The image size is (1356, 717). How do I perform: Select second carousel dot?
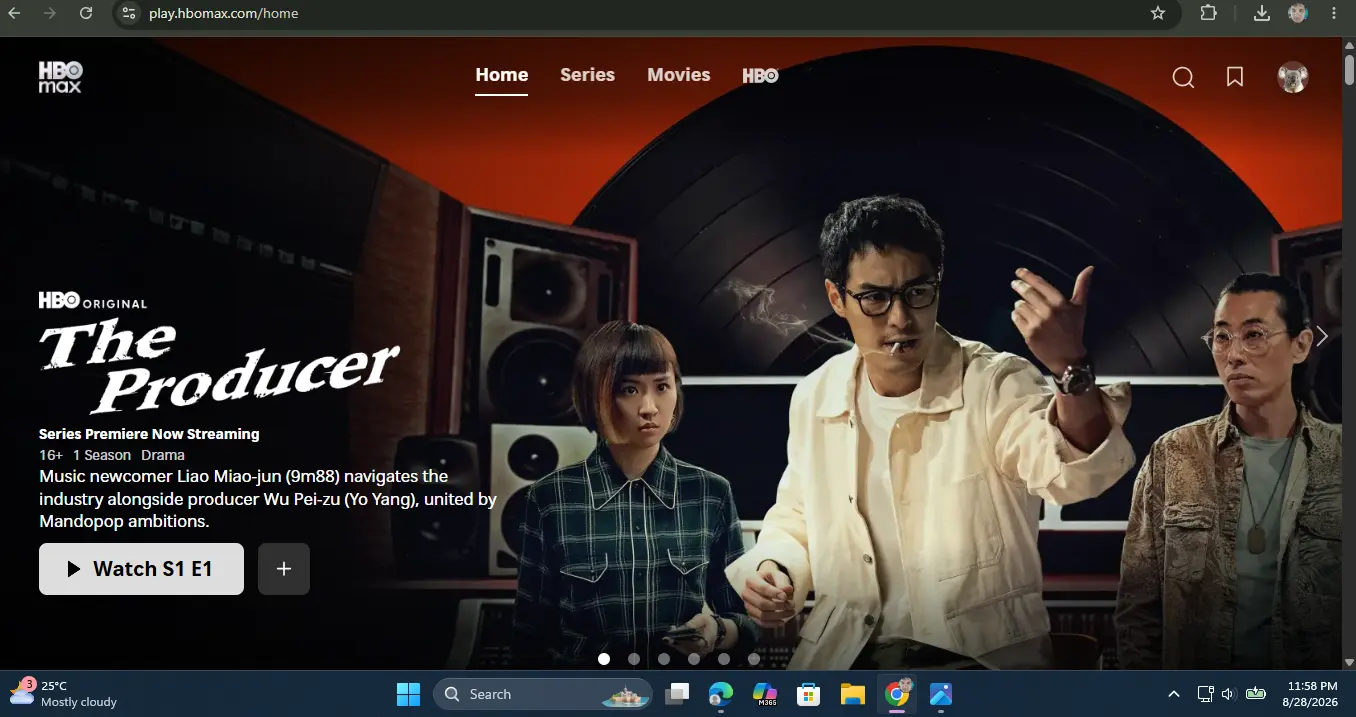coord(634,659)
